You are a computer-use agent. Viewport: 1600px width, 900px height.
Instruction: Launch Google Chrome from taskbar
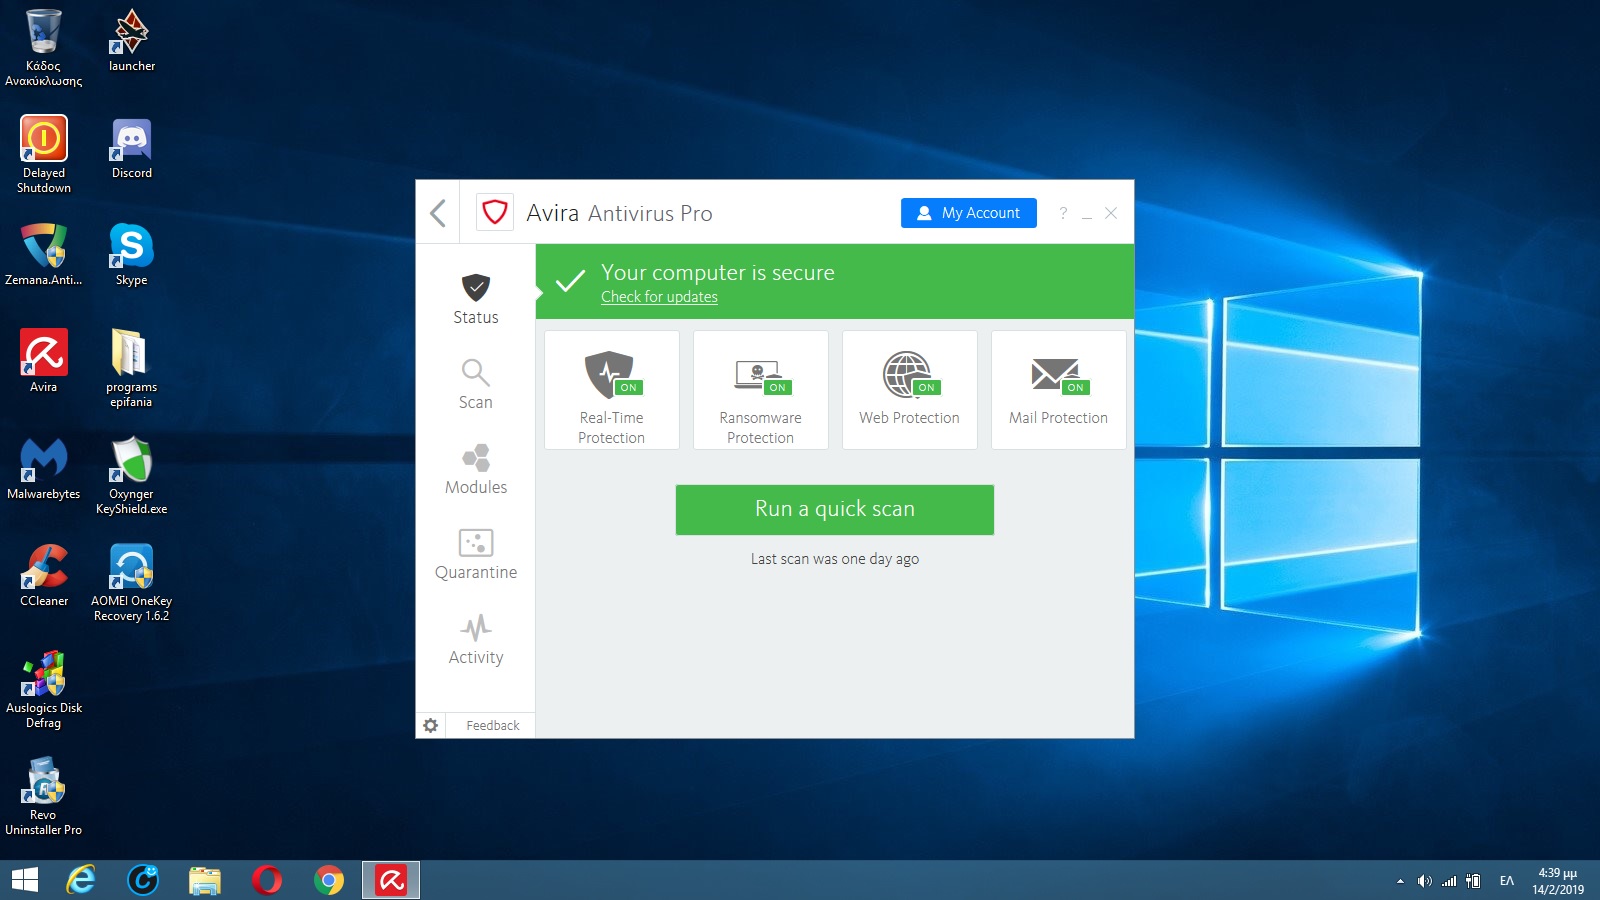[329, 880]
